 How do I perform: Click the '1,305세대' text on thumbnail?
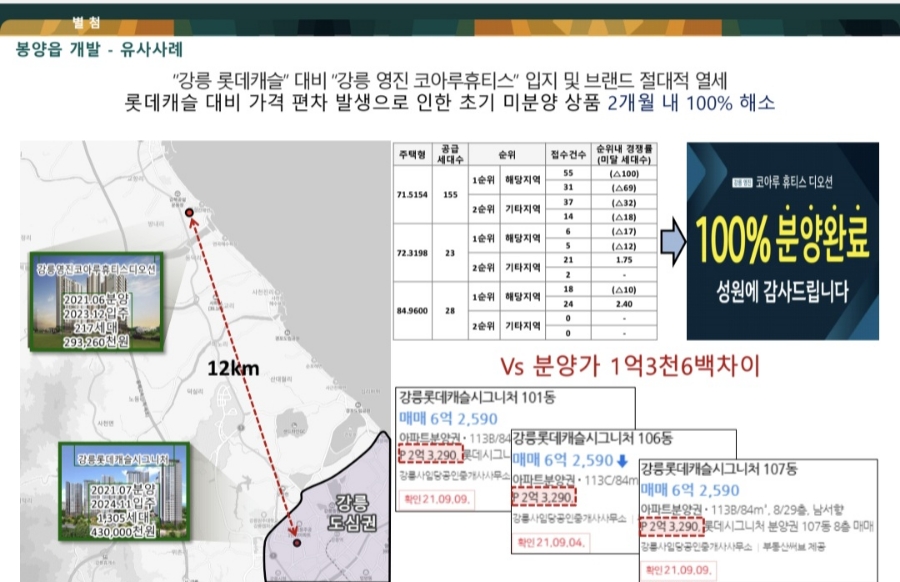[x=123, y=518]
